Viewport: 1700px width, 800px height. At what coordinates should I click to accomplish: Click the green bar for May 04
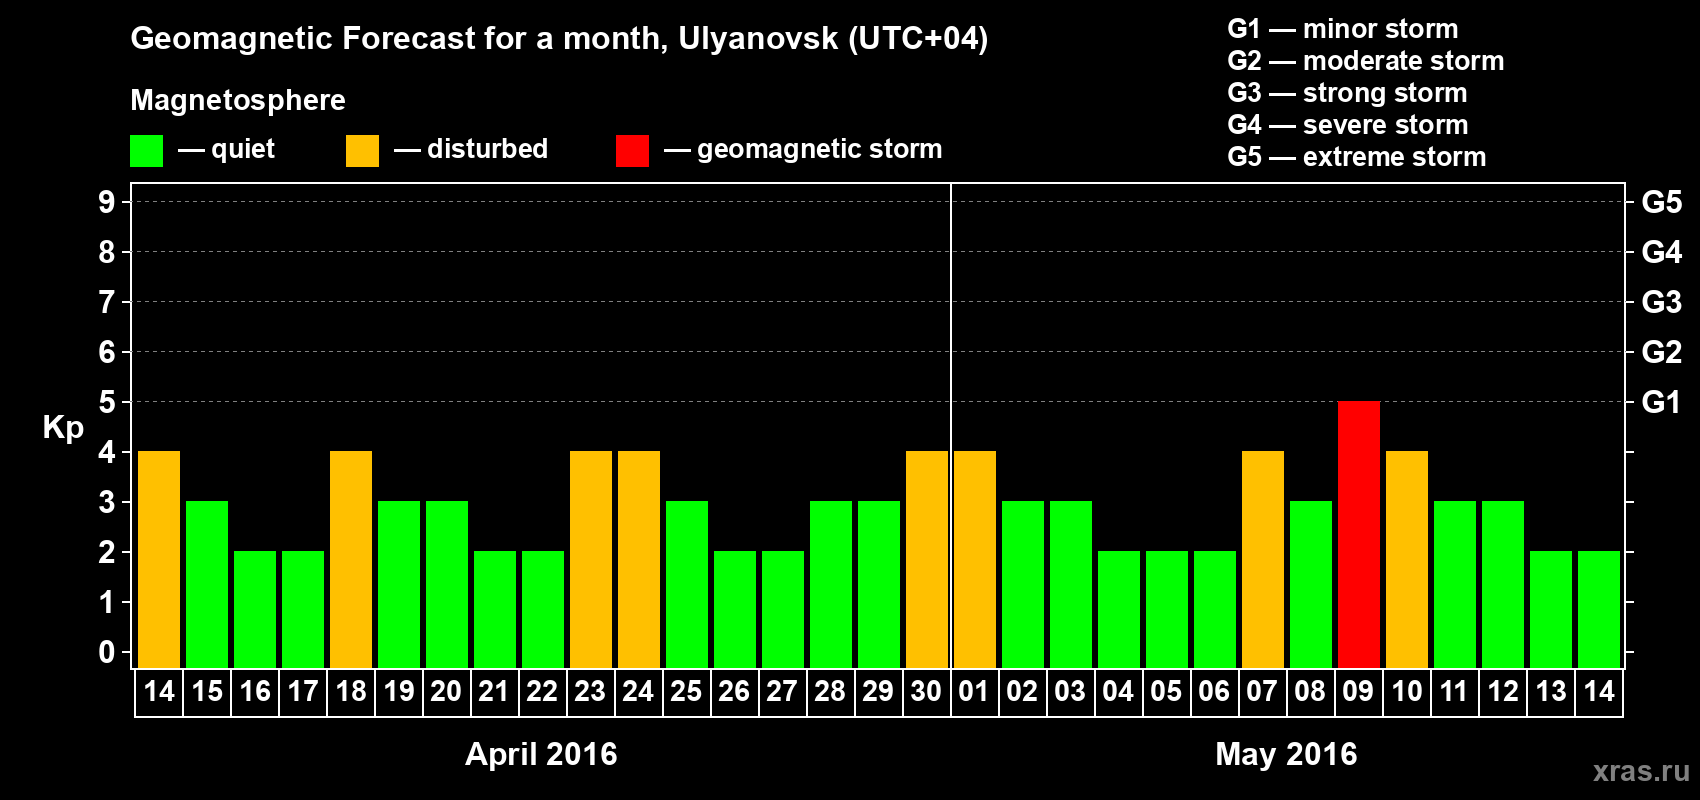point(1119,609)
